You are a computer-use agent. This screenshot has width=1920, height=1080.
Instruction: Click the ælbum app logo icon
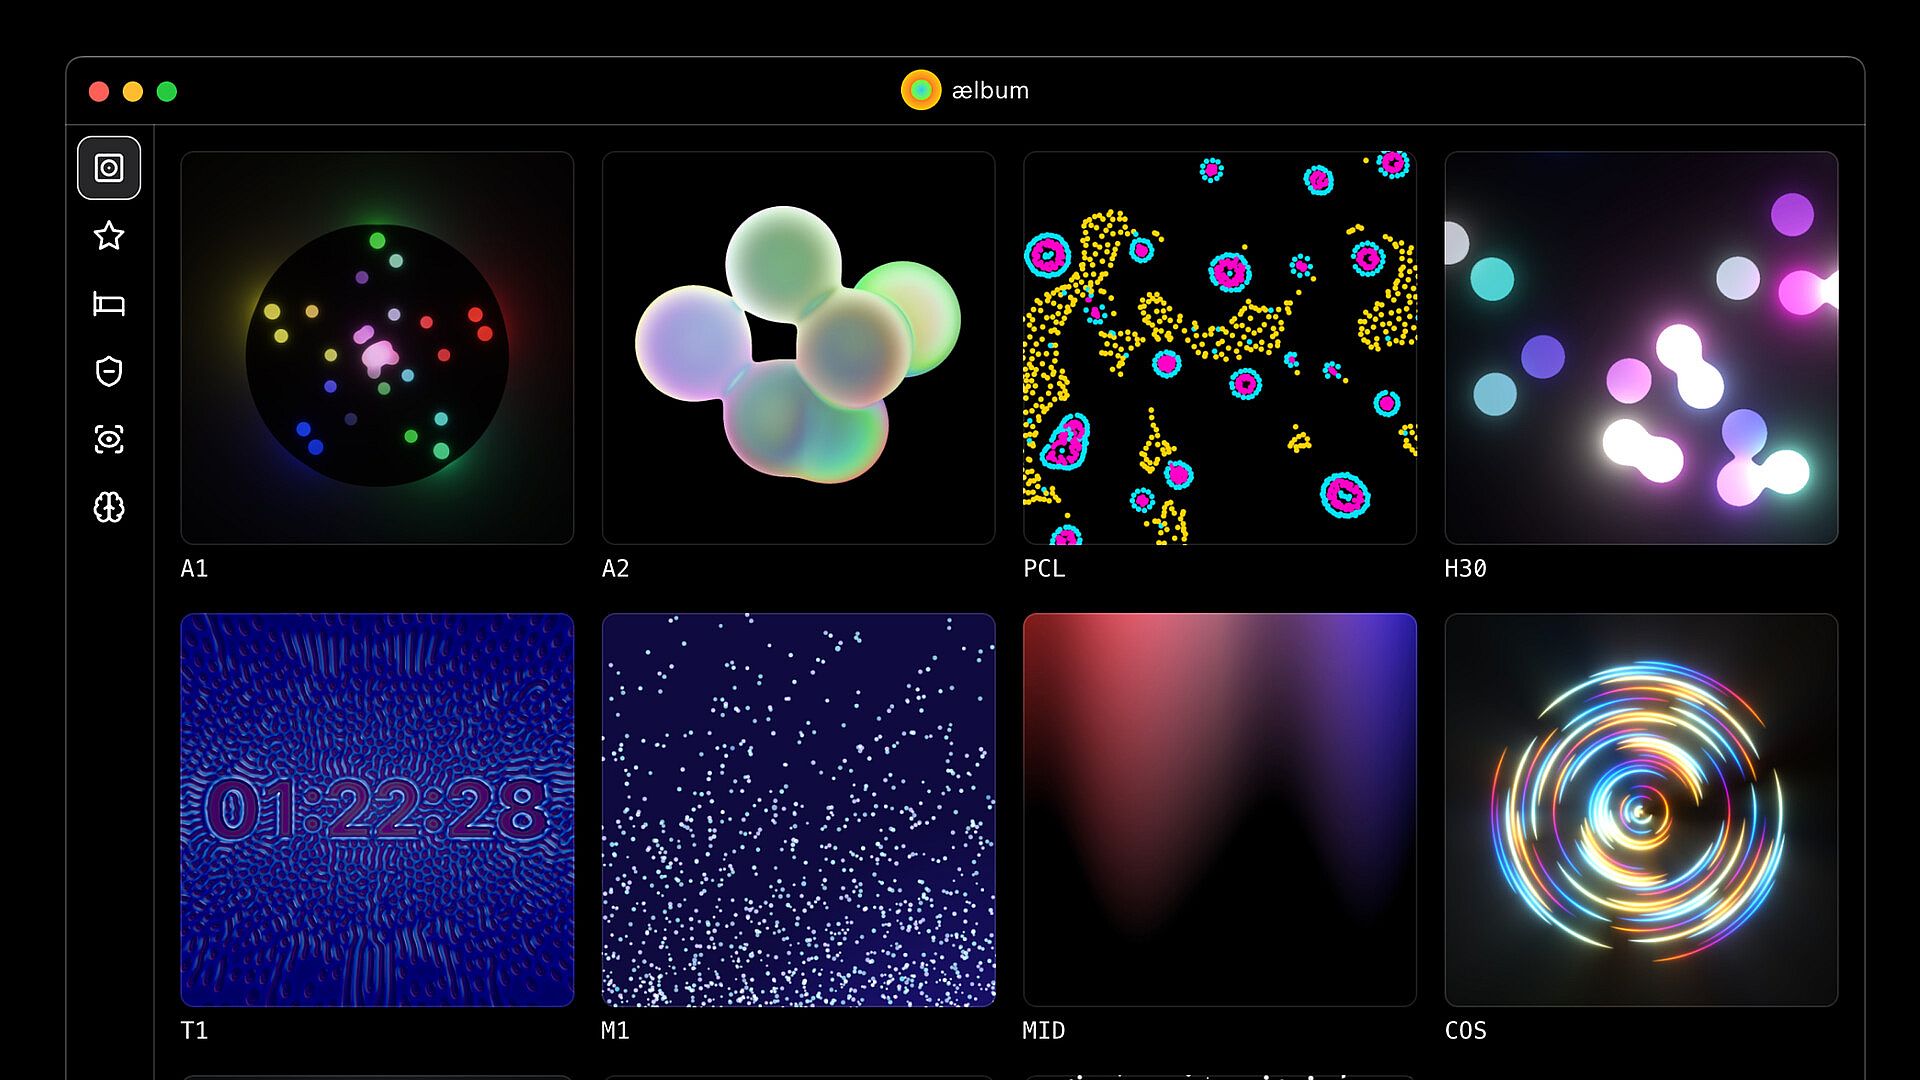pyautogui.click(x=920, y=90)
